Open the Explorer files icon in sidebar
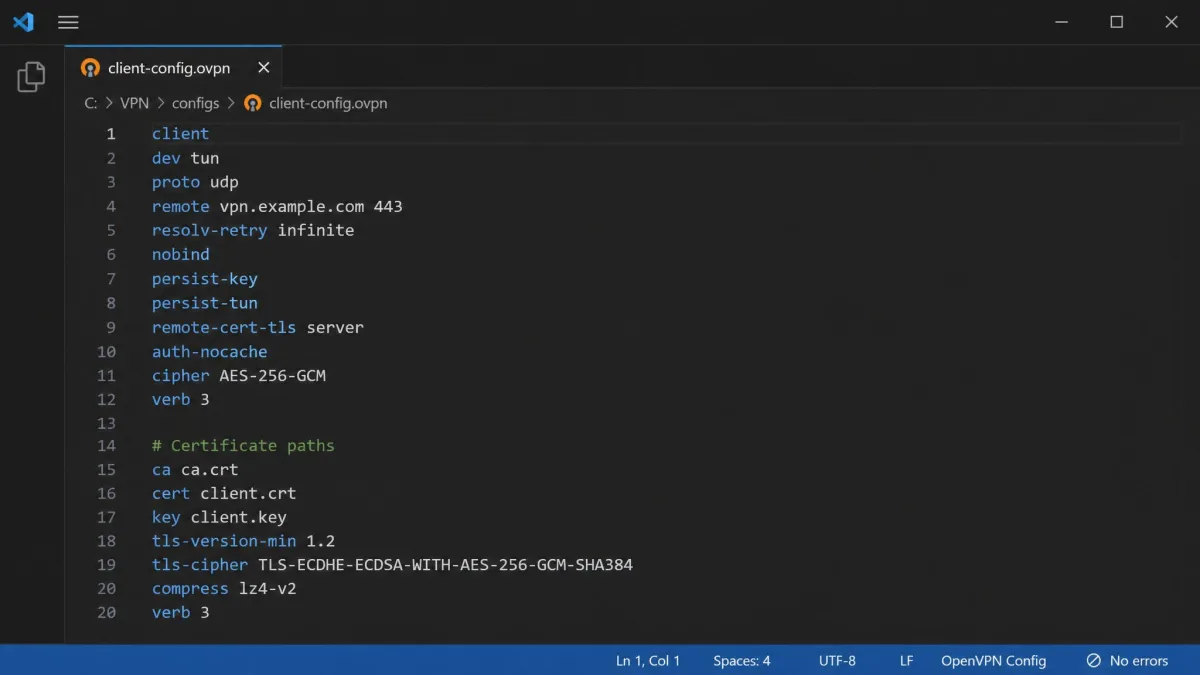Screen dimensions: 1200x675 (x=31, y=77)
